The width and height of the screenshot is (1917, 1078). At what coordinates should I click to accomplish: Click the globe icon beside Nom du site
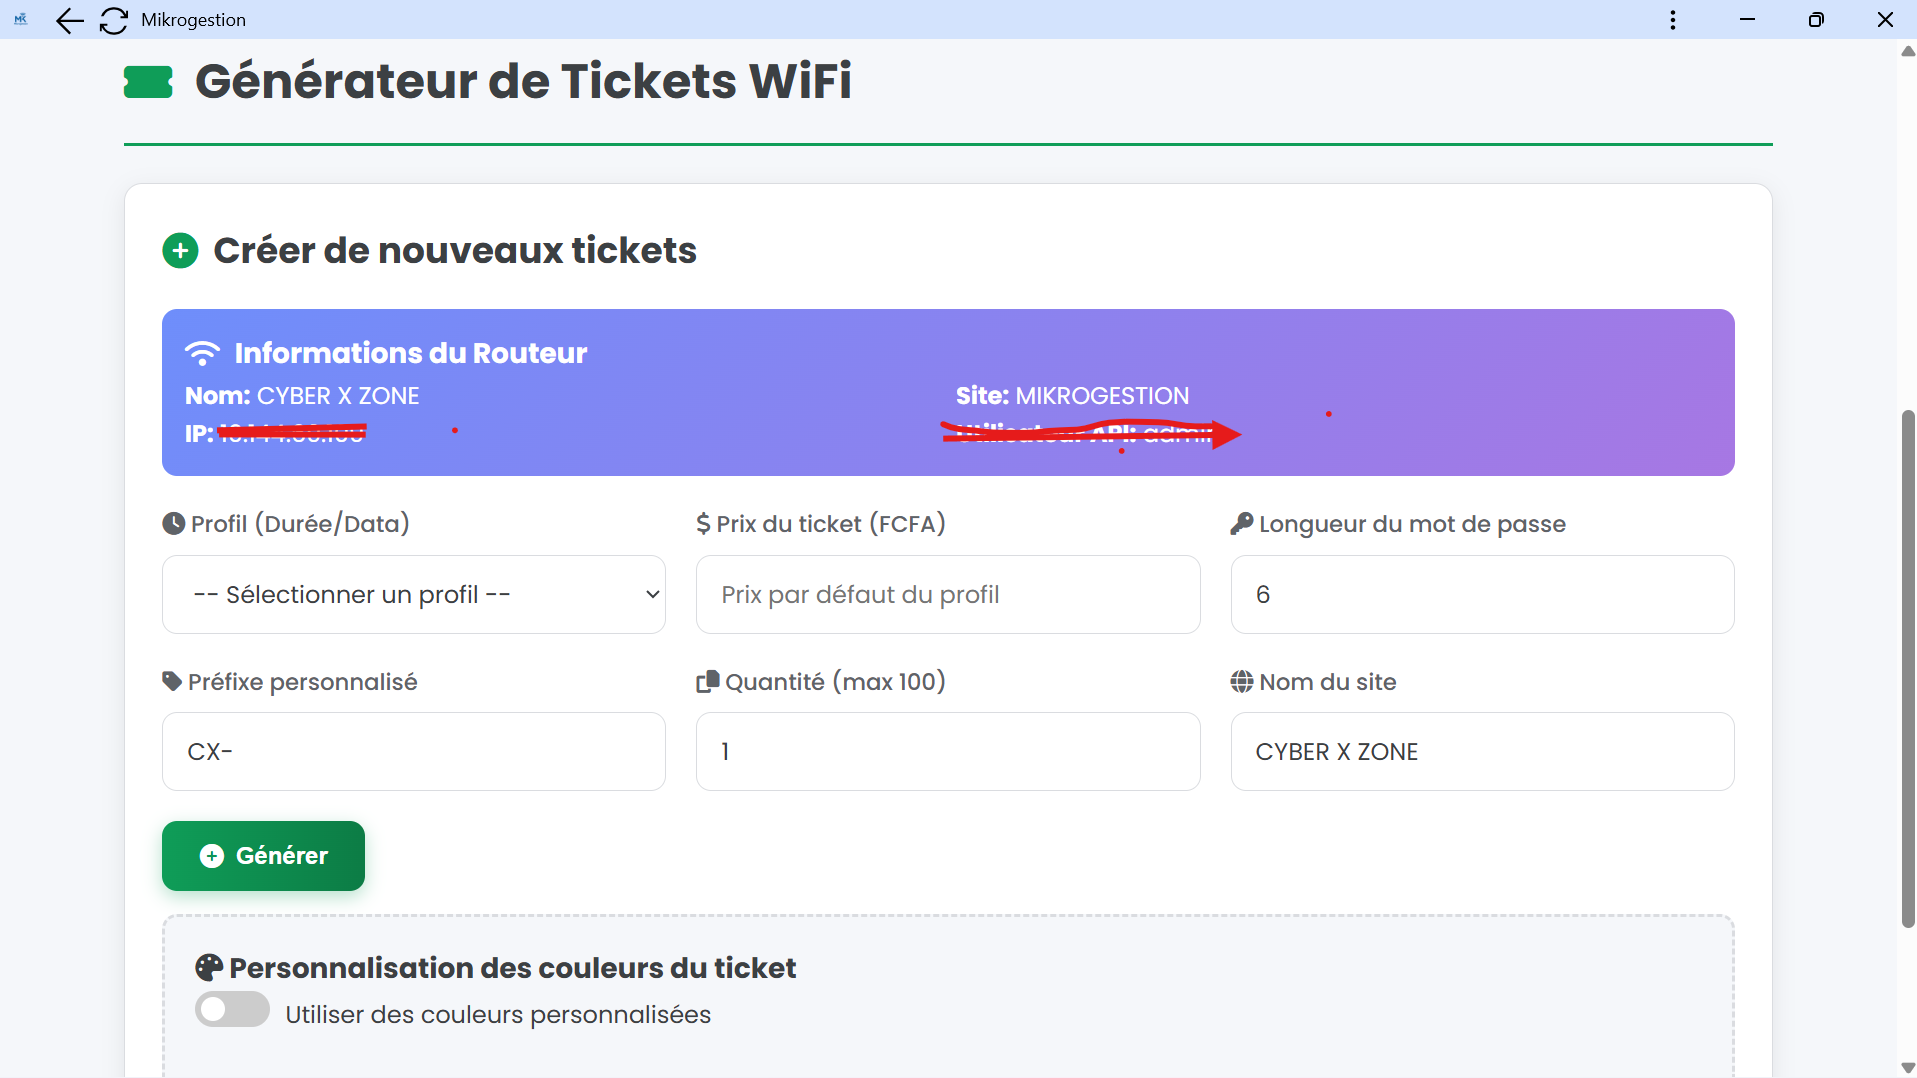coord(1241,681)
